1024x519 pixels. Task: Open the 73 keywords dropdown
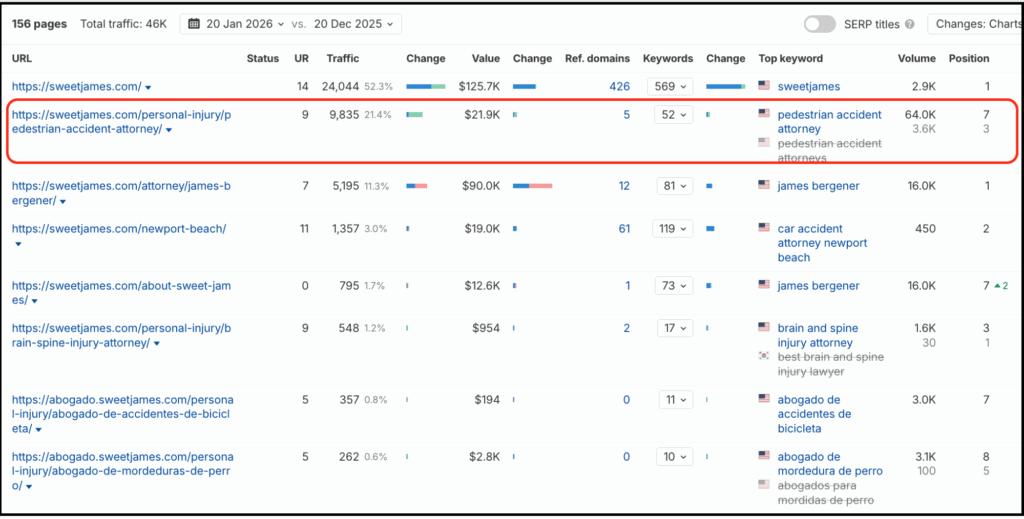pyautogui.click(x=674, y=285)
